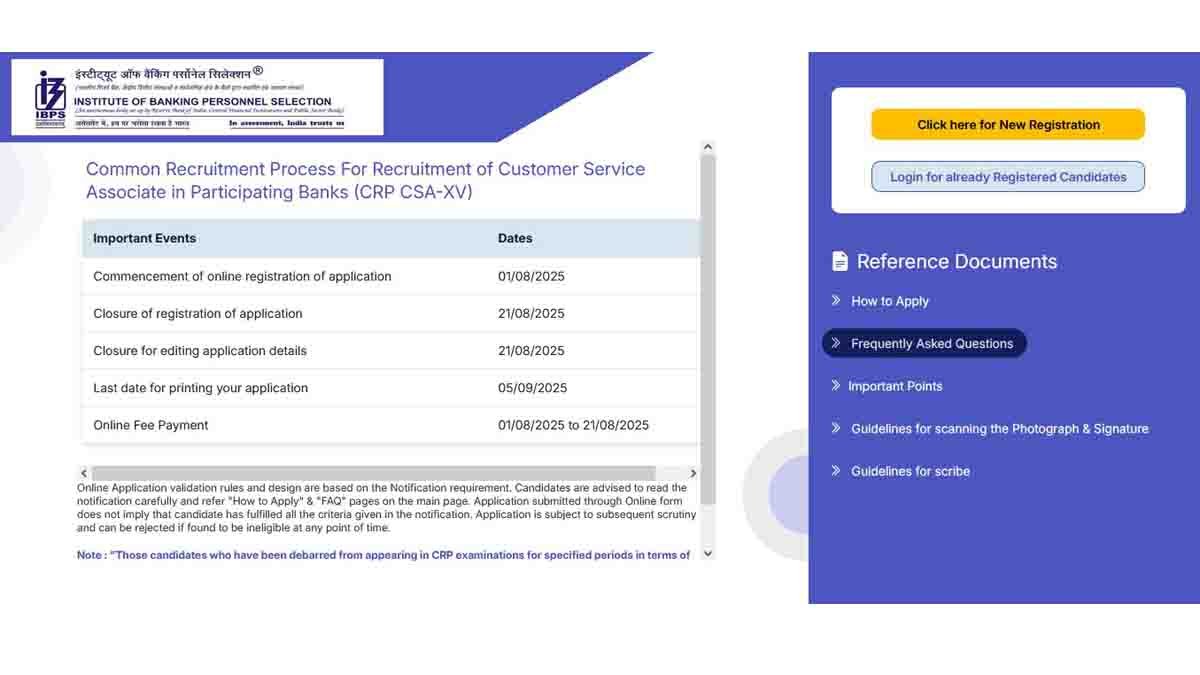Viewport: 1200px width, 675px height.
Task: Click here for New Registration button
Action: point(1008,124)
